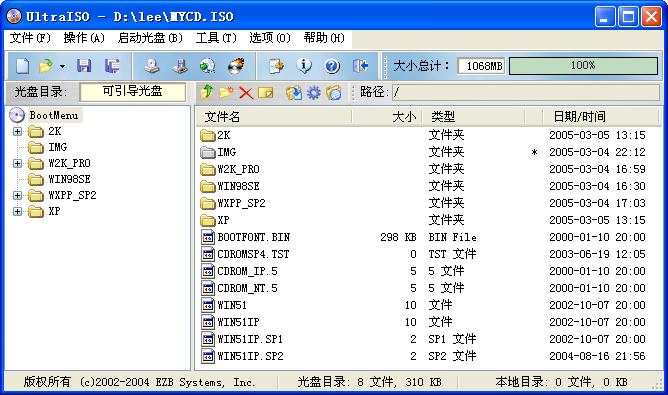The width and height of the screenshot is (668, 395).
Task: Click the new folder icon with star
Action: point(227,92)
